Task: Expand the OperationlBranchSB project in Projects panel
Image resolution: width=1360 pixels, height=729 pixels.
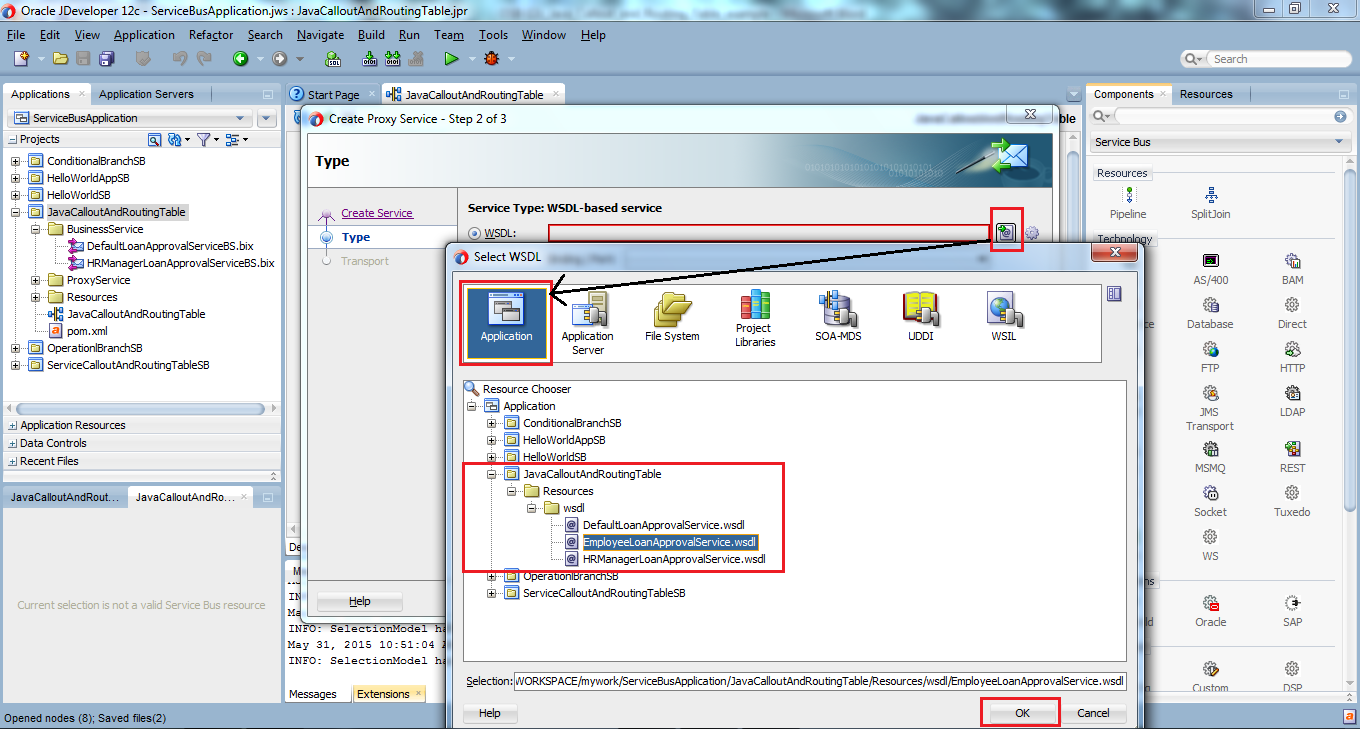Action: tap(15, 348)
